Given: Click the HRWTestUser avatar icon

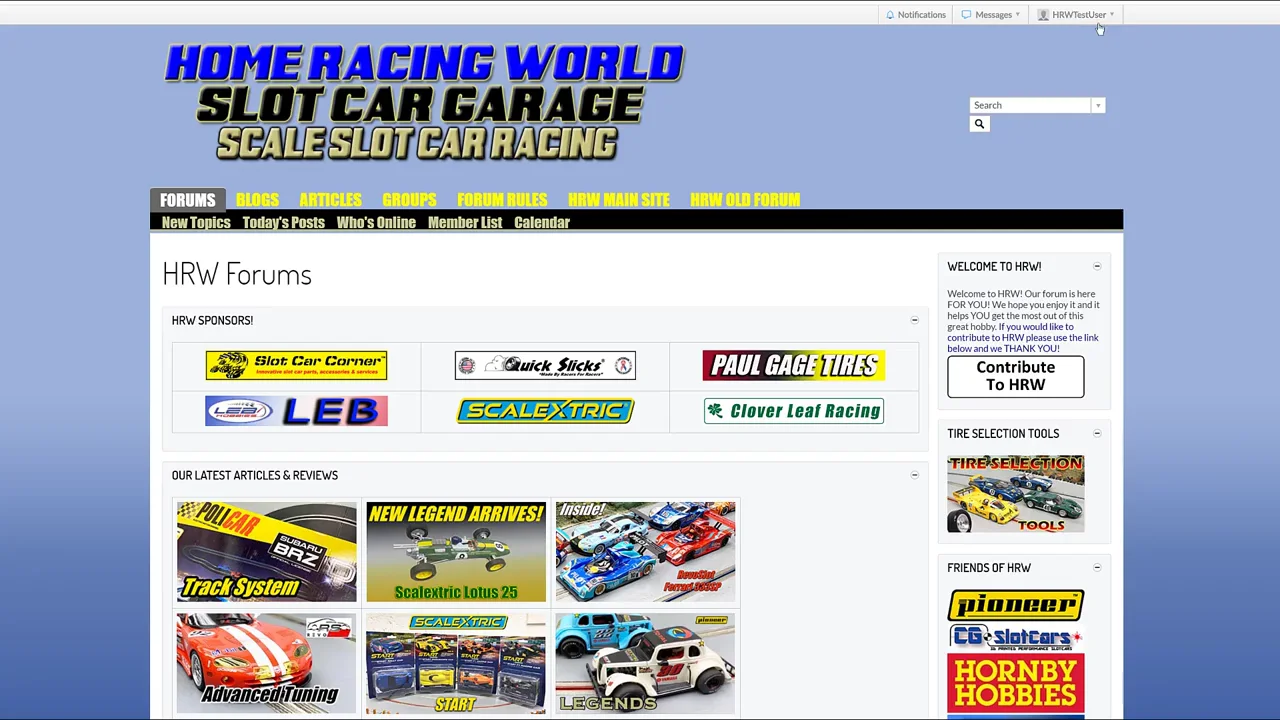Looking at the screenshot, I should (1043, 15).
